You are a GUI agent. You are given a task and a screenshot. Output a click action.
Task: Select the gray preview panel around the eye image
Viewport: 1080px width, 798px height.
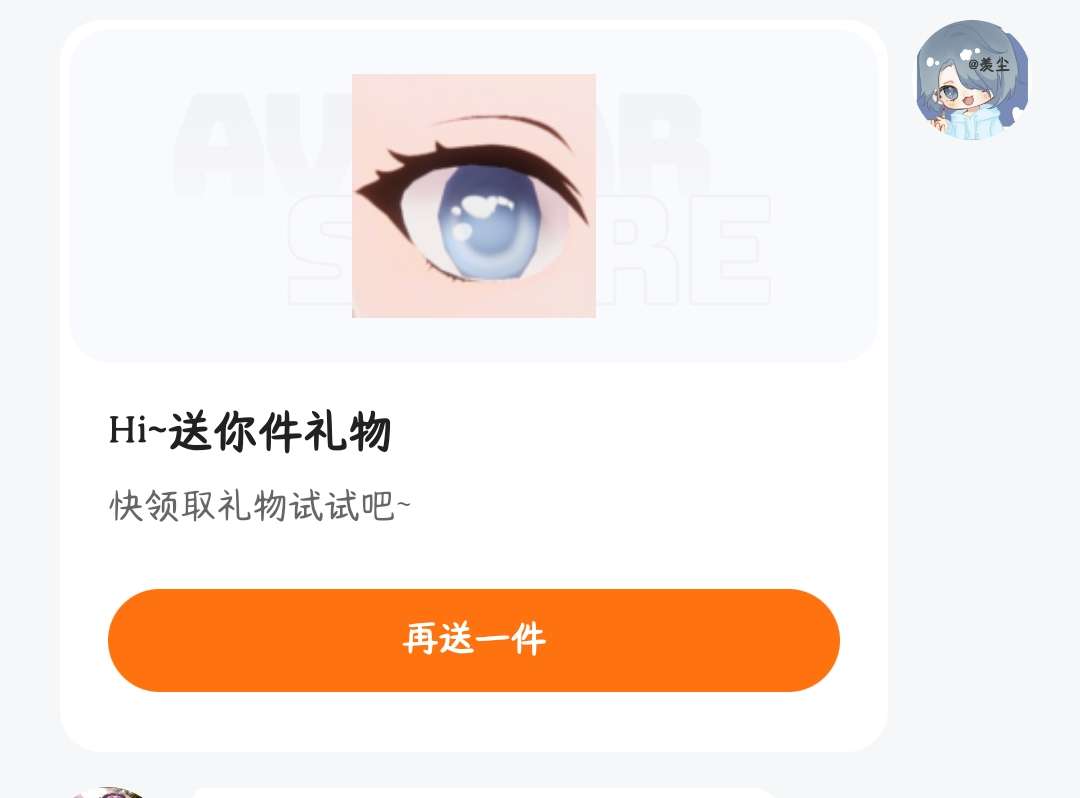click(x=474, y=196)
